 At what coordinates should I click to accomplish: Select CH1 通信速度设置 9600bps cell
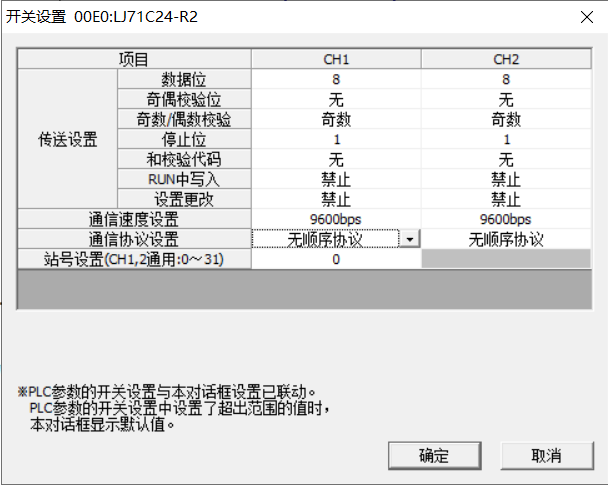336,219
